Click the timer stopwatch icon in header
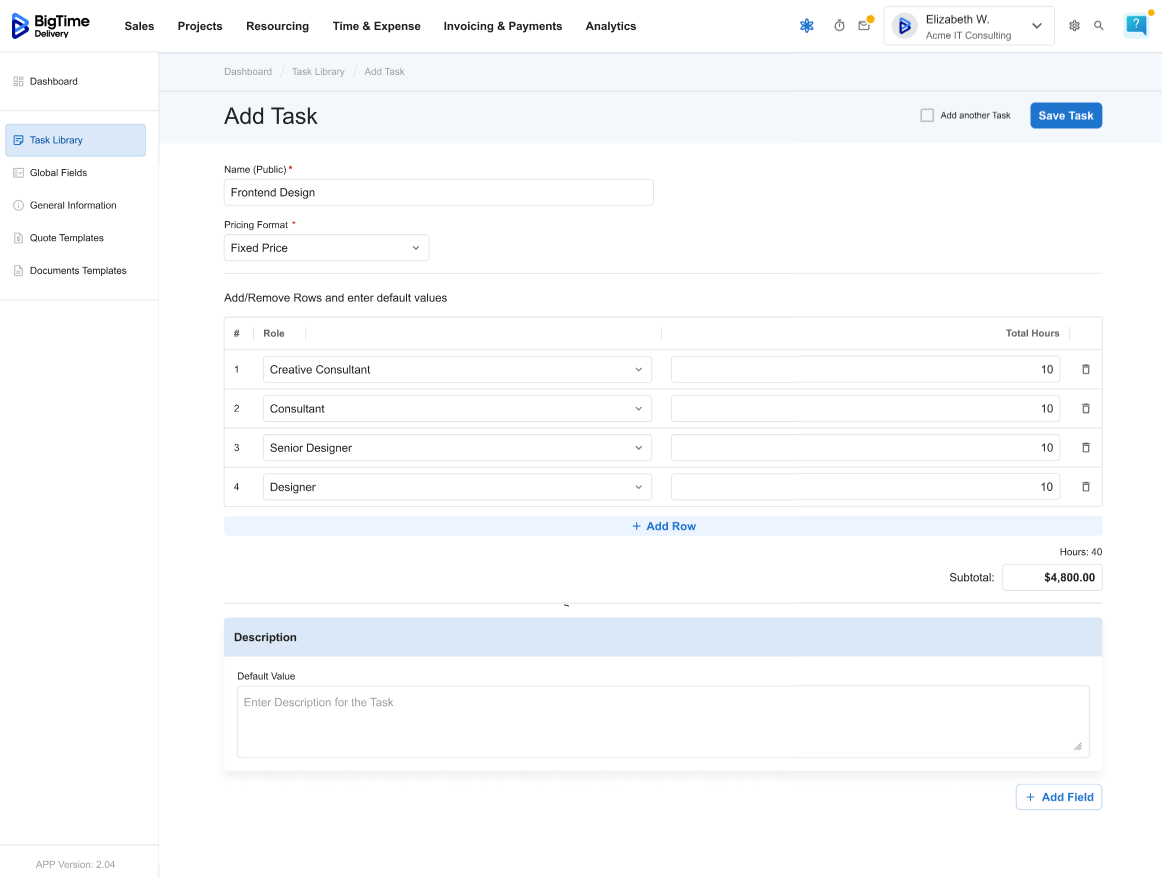The width and height of the screenshot is (1162, 878). pyautogui.click(x=839, y=26)
